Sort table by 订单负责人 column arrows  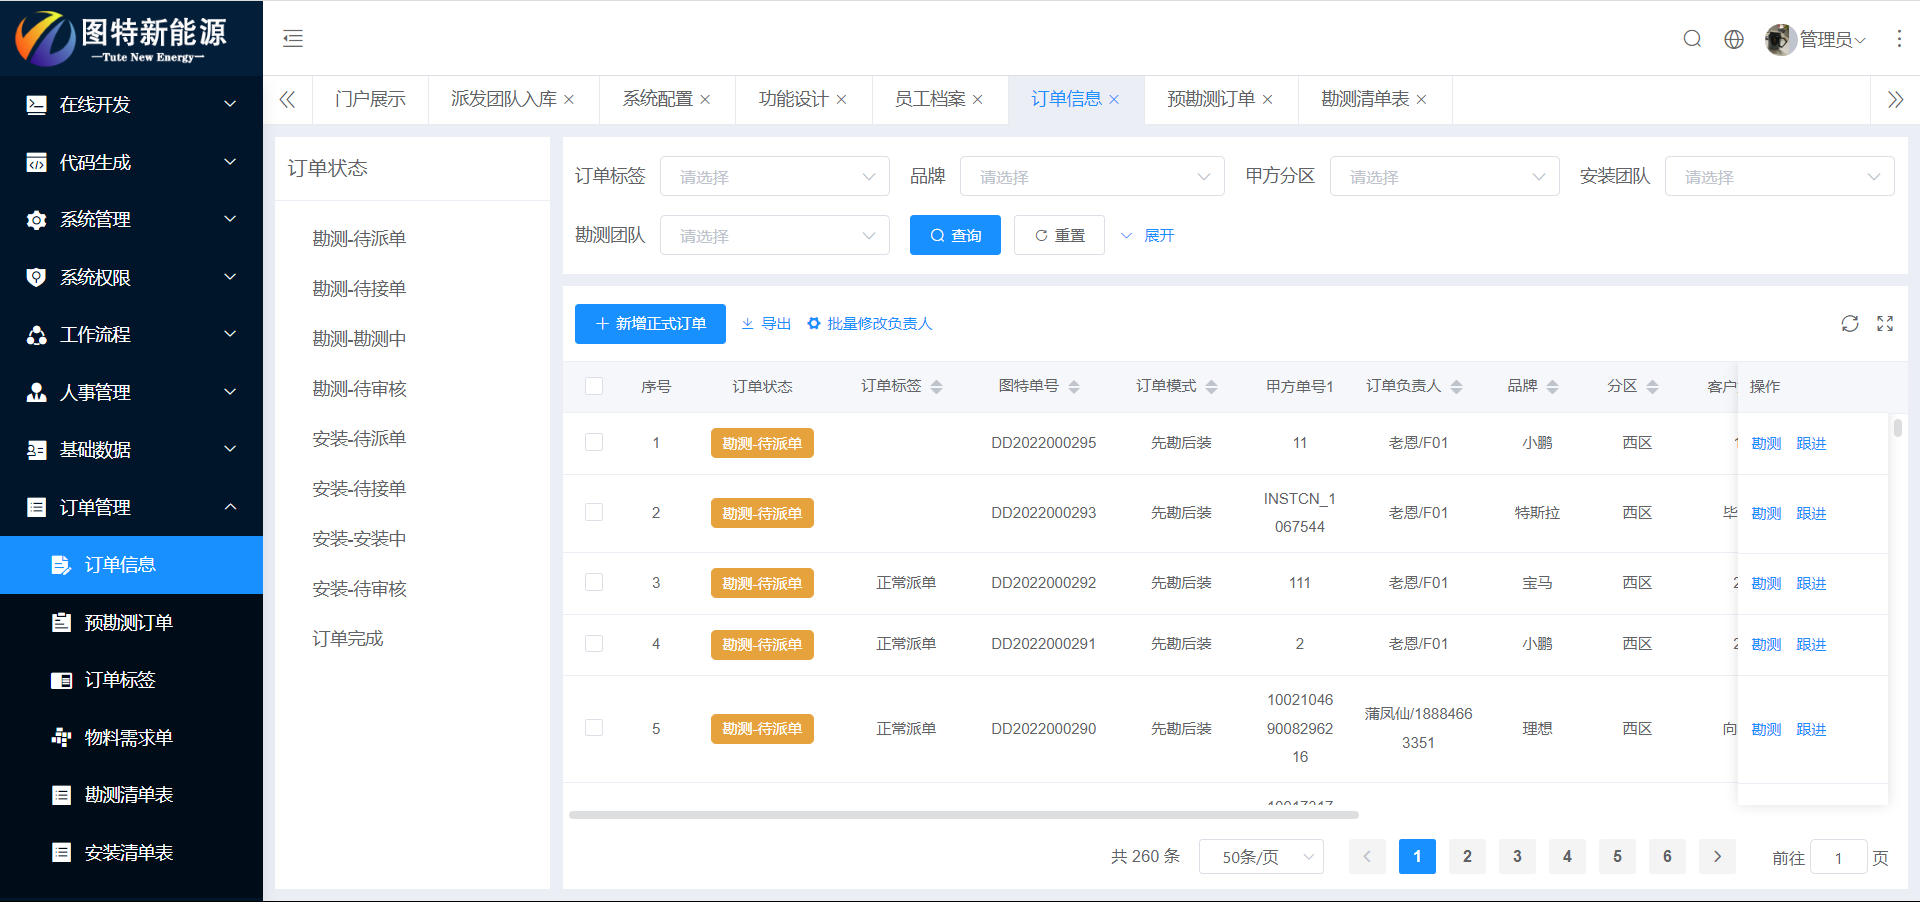coord(1456,387)
